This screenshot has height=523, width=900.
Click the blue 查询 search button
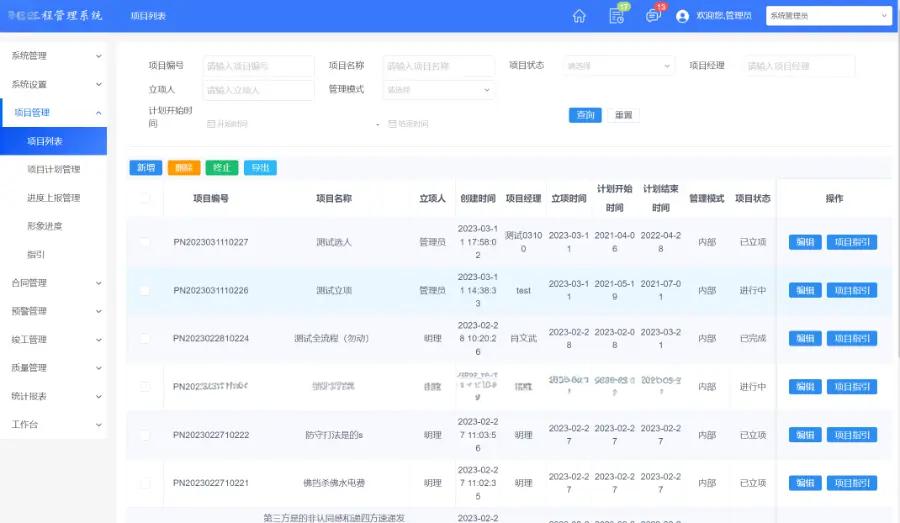(585, 115)
